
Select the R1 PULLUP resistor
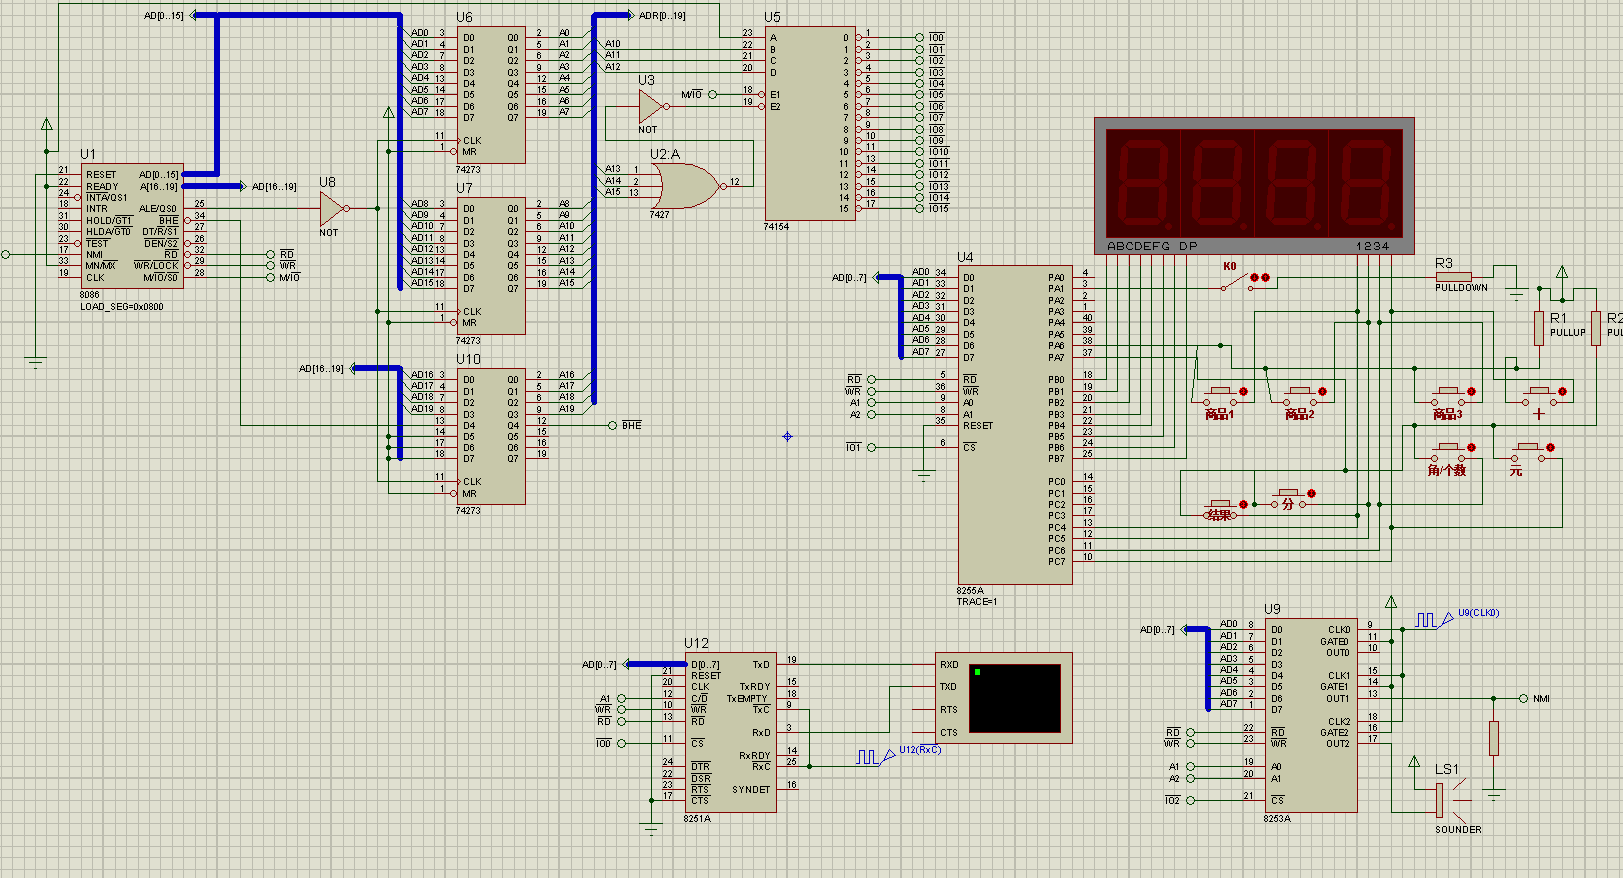pos(1539,328)
